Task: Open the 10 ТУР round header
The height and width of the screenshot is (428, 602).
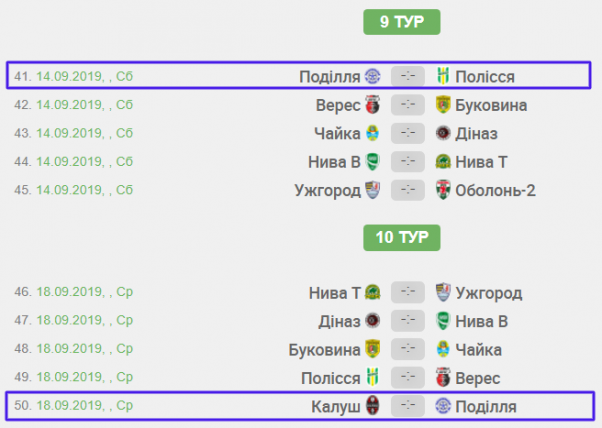Action: [401, 238]
